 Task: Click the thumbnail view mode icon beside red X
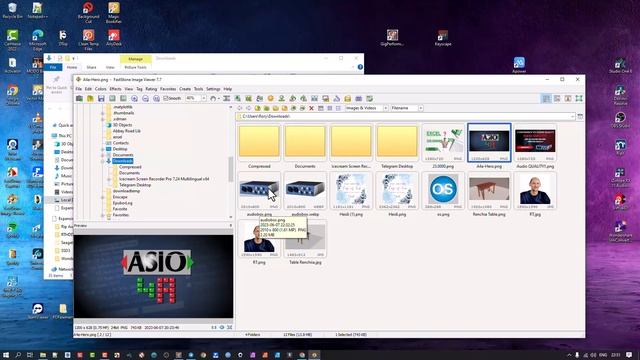[x=321, y=108]
